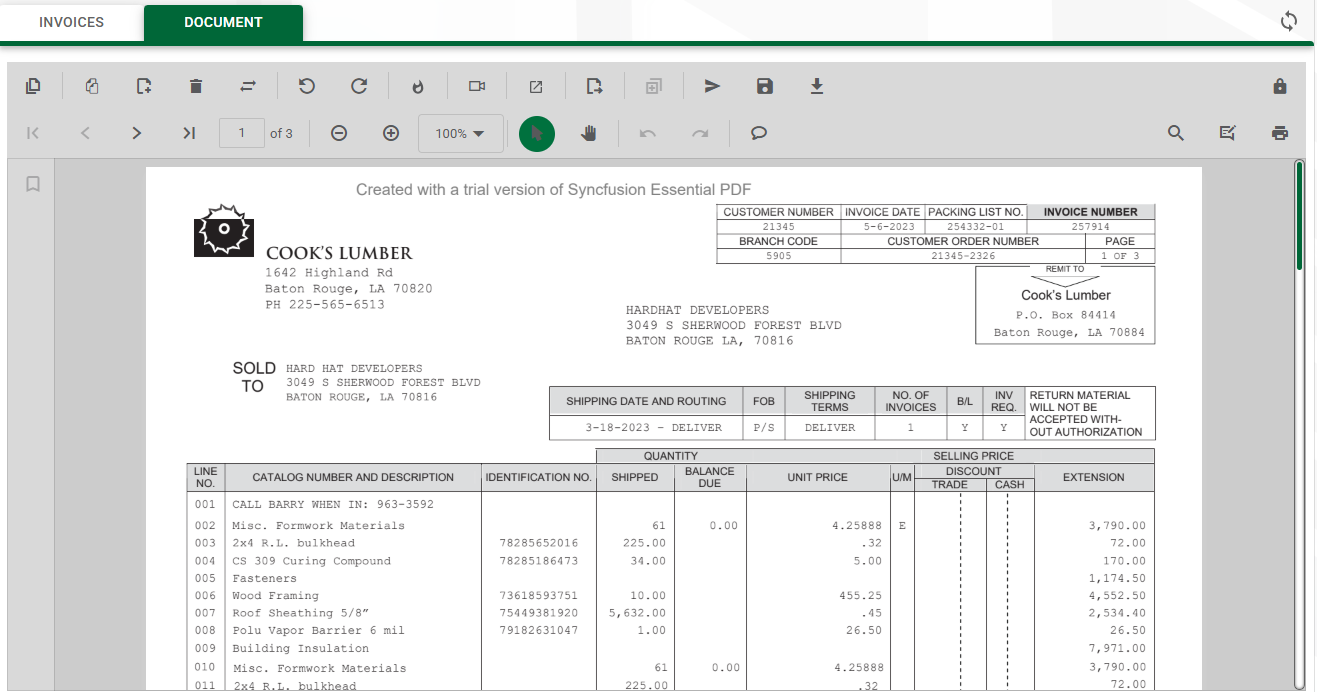The height and width of the screenshot is (692, 1317).
Task: Save the document with the floppy disk icon
Action: 765,86
